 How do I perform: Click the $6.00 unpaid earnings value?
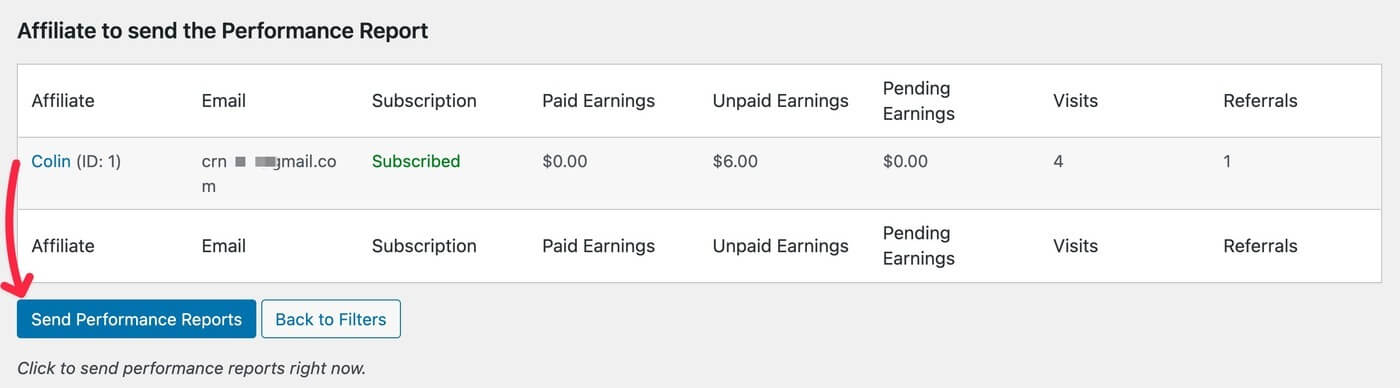735,161
